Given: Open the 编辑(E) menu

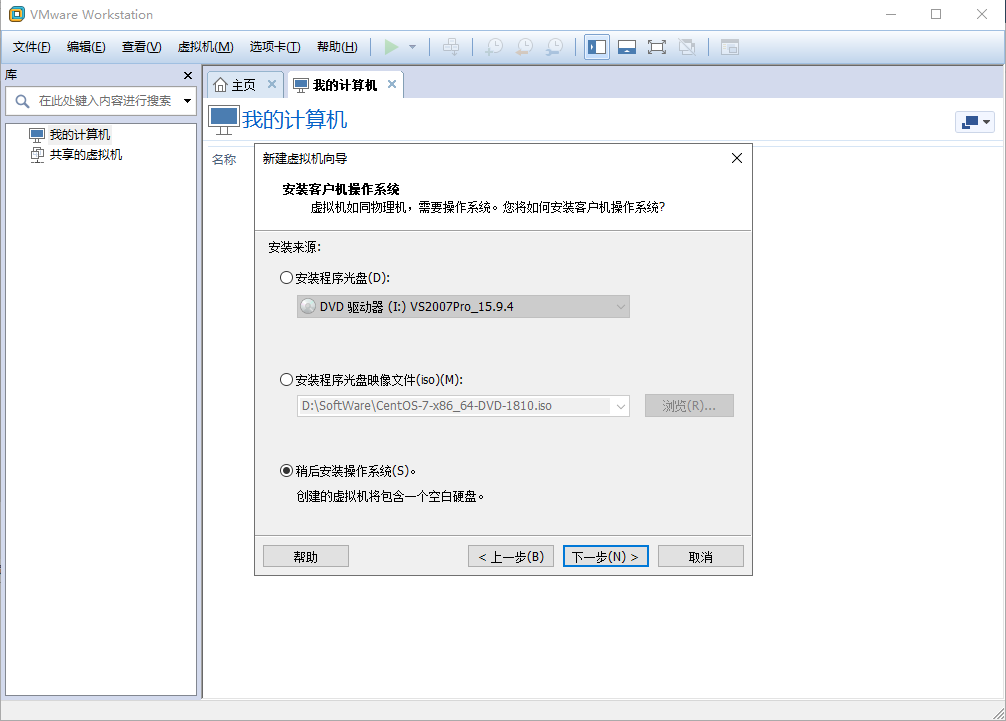Looking at the screenshot, I should (x=86, y=47).
